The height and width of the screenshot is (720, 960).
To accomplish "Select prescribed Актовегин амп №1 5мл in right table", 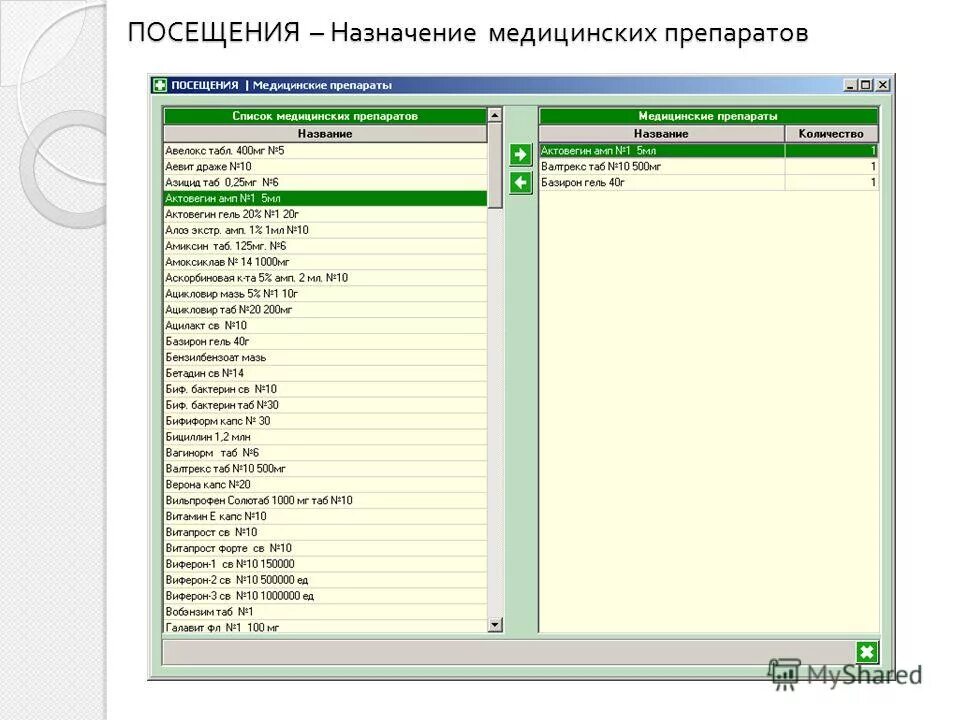I will click(662, 151).
